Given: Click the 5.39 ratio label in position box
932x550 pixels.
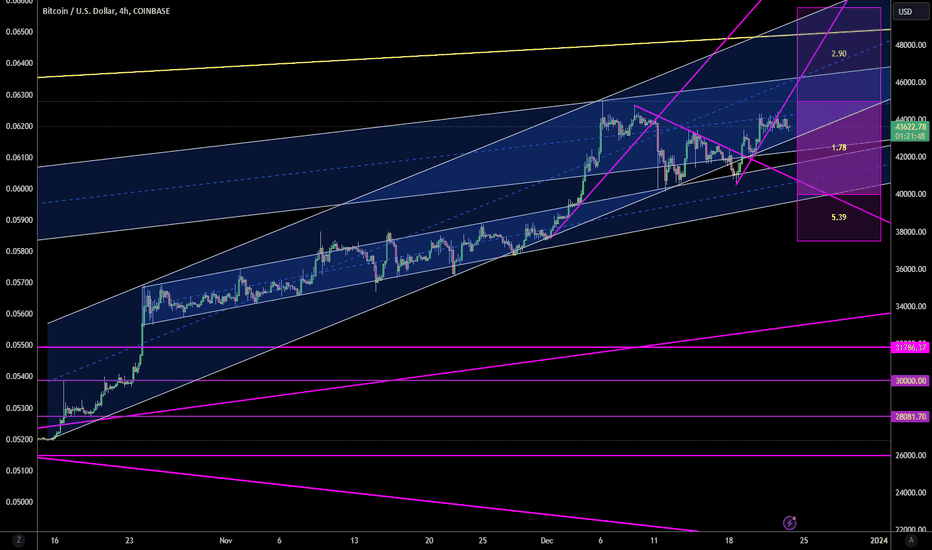Looking at the screenshot, I should point(839,217).
